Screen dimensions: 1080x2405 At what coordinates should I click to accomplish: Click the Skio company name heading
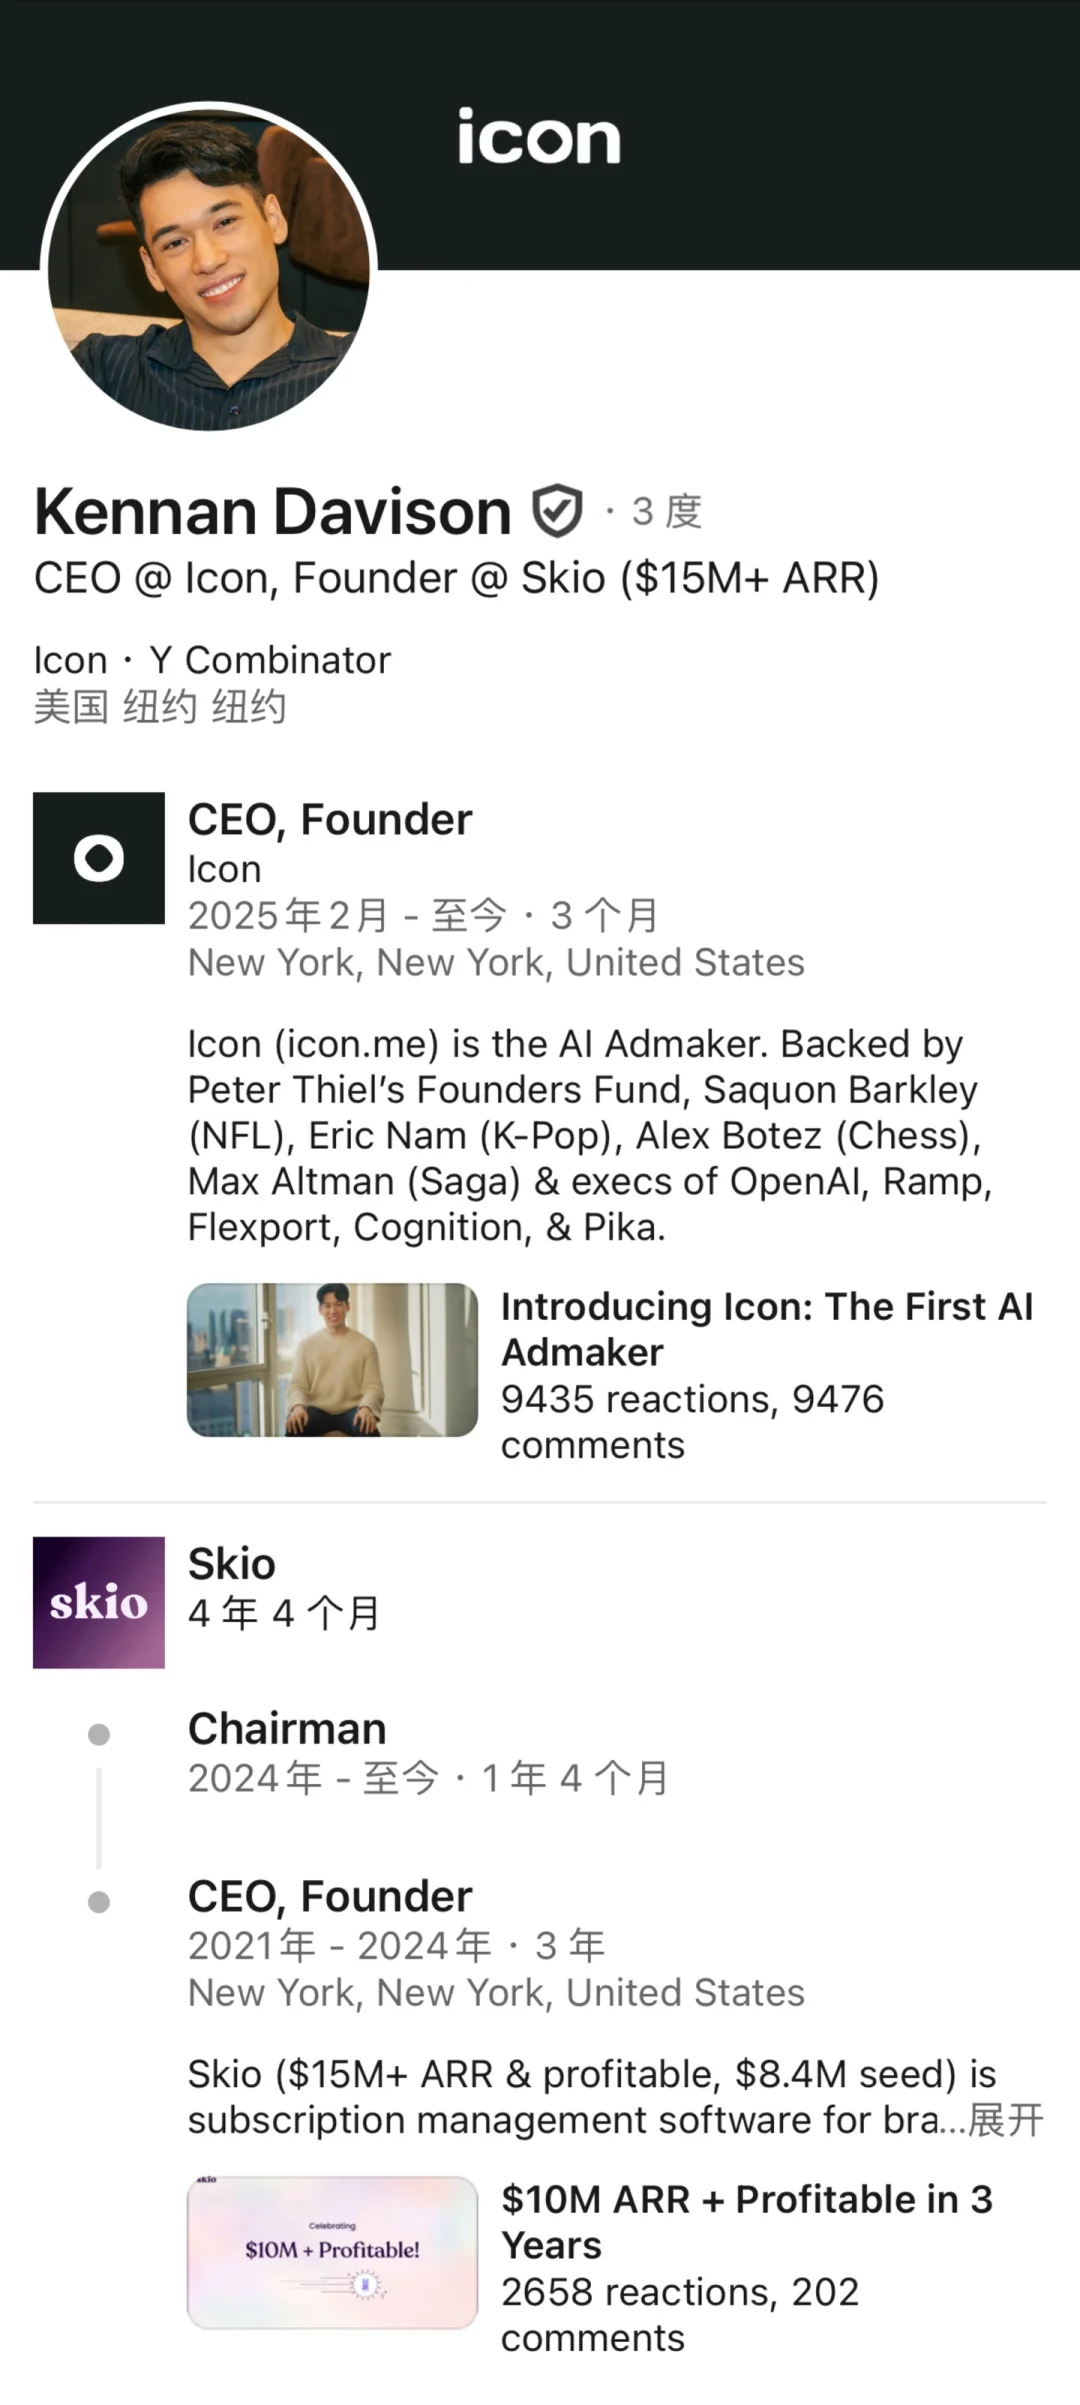pyautogui.click(x=232, y=1564)
